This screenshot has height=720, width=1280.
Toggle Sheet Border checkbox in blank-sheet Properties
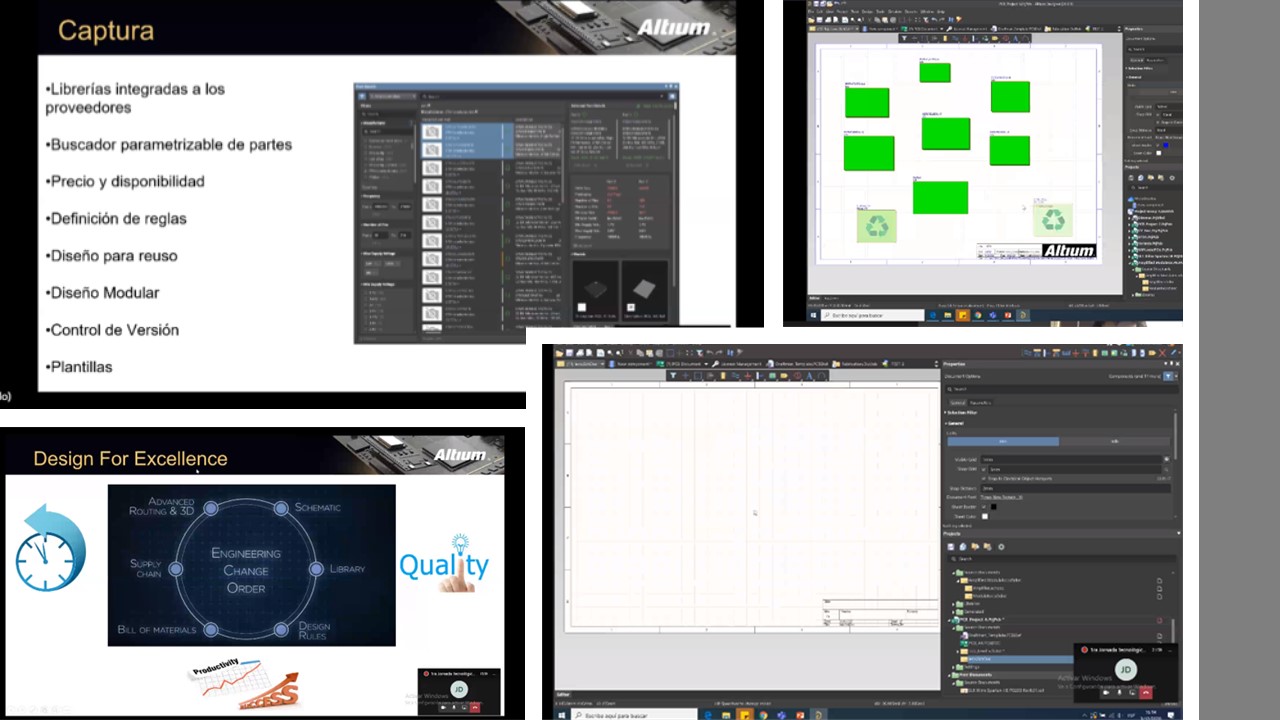pyautogui.click(x=984, y=507)
